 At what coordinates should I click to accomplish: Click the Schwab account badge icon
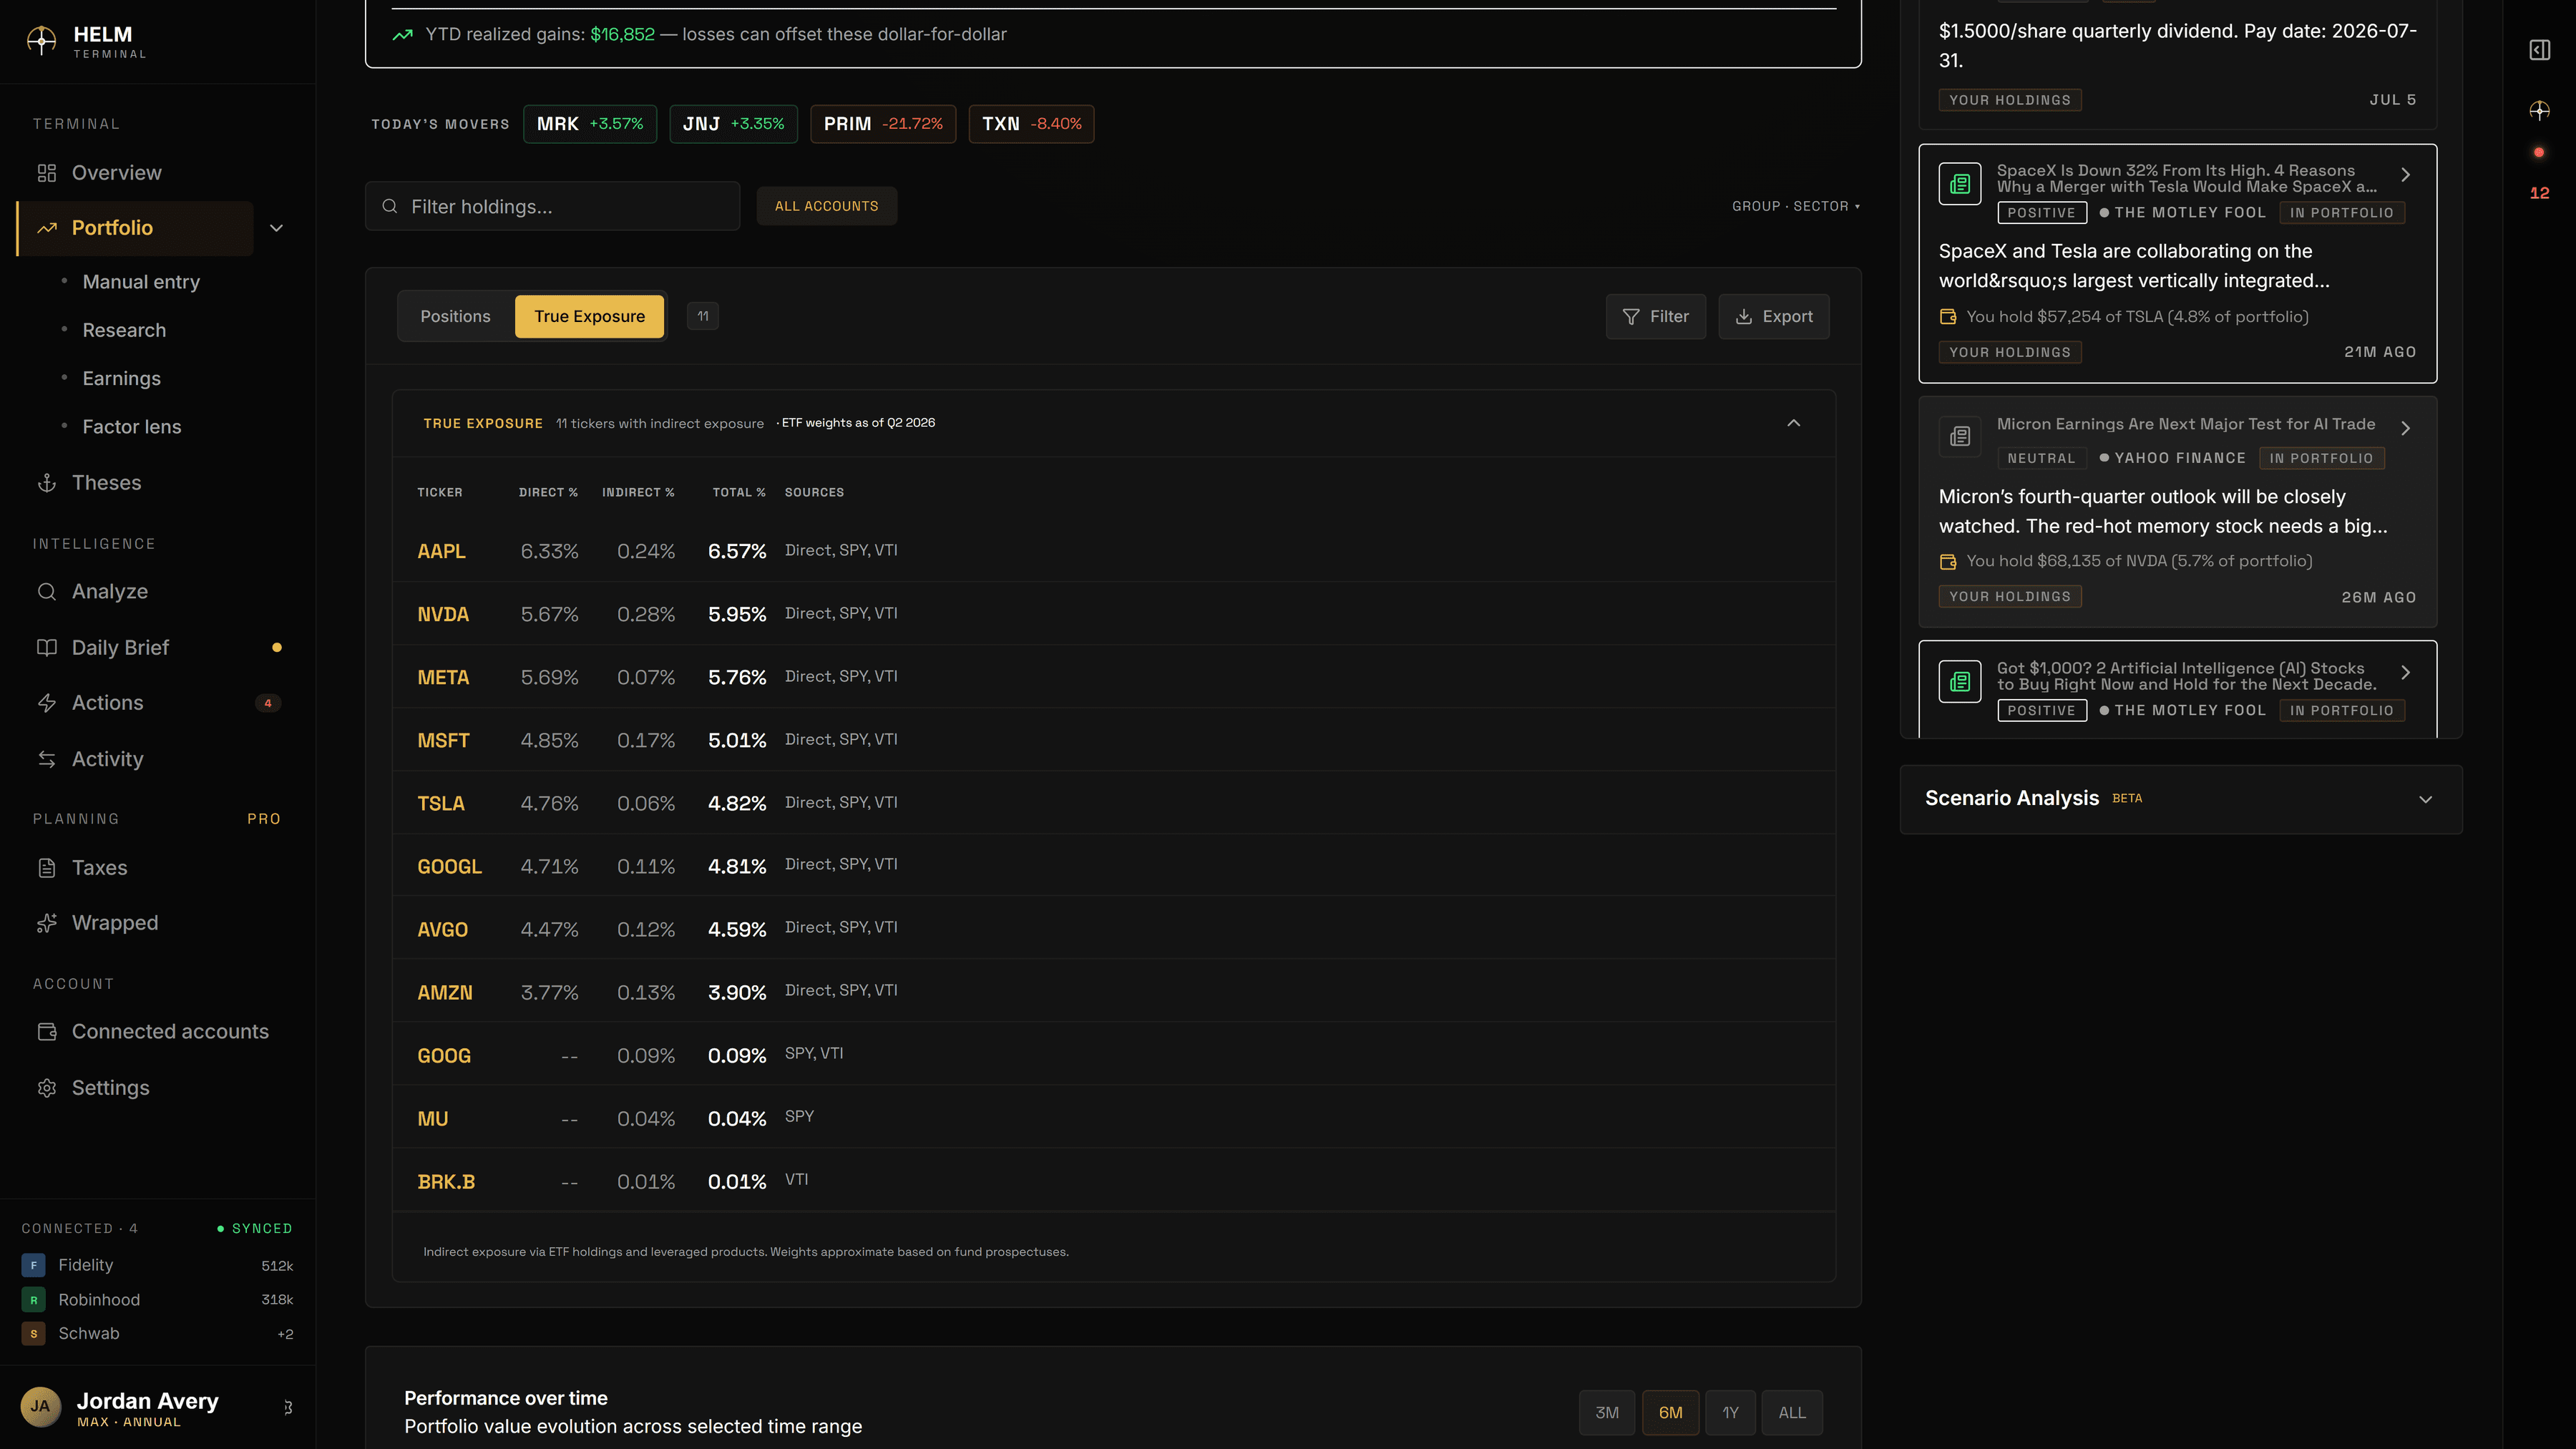pos(33,1334)
